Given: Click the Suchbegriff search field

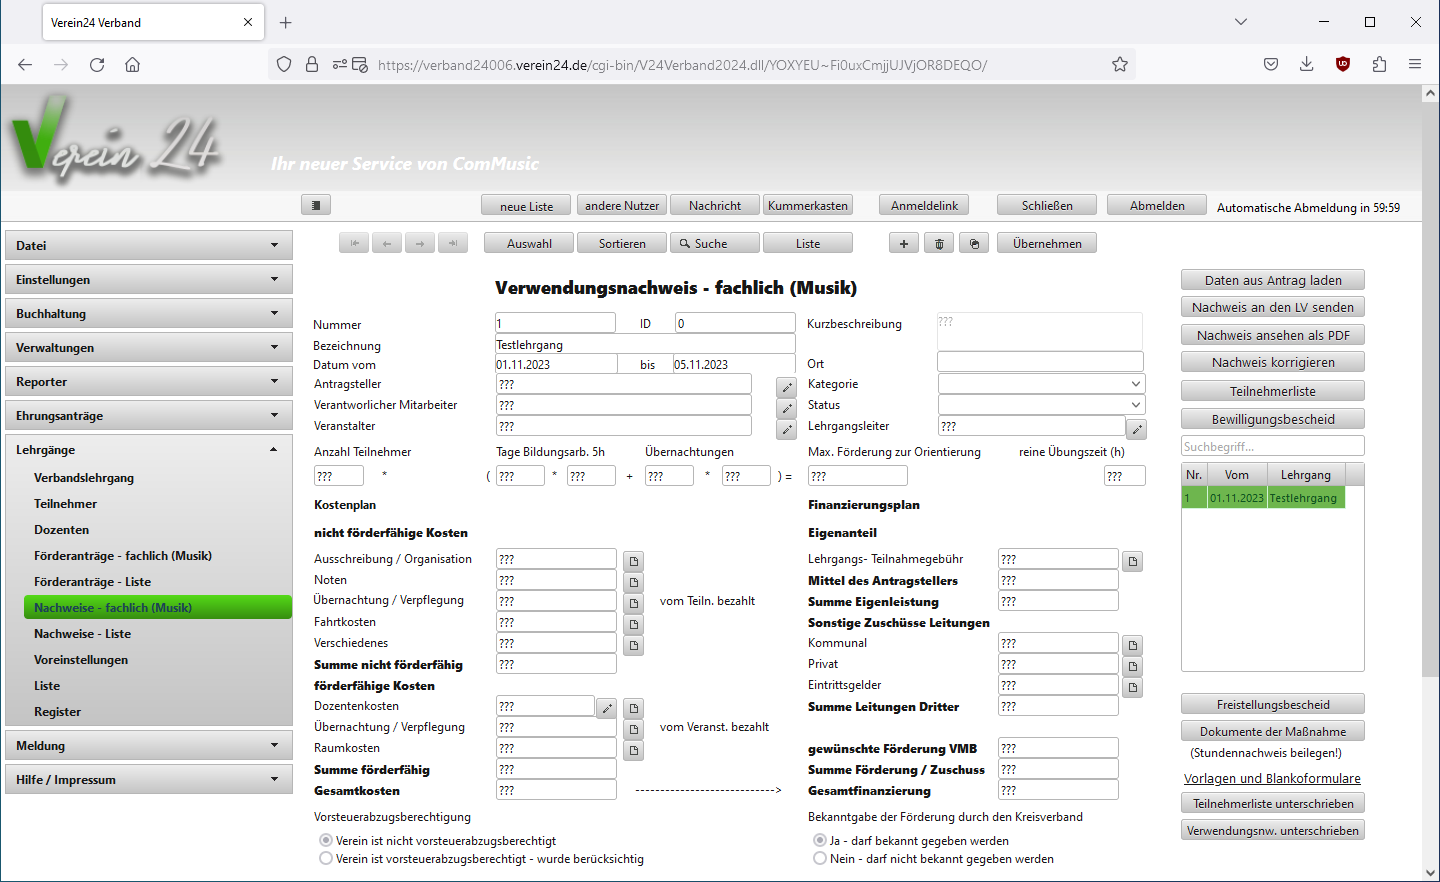Looking at the screenshot, I should click(1273, 446).
